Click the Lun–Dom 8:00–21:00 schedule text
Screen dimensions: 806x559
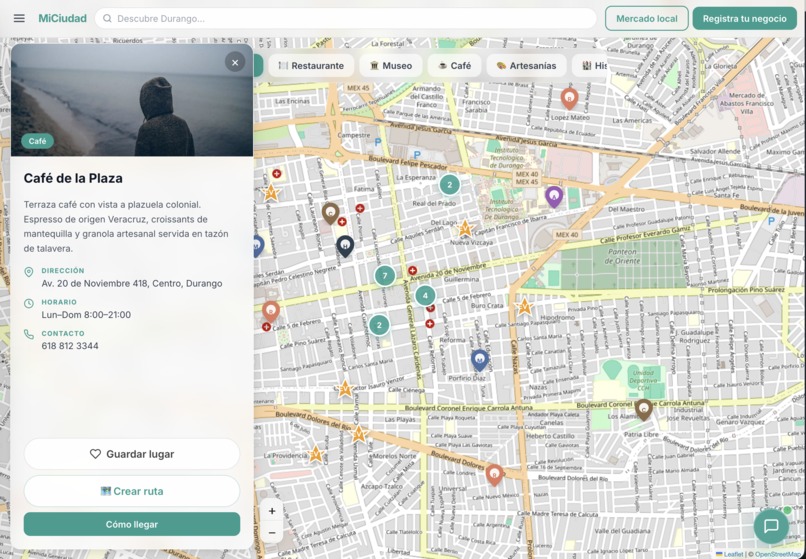(86, 315)
